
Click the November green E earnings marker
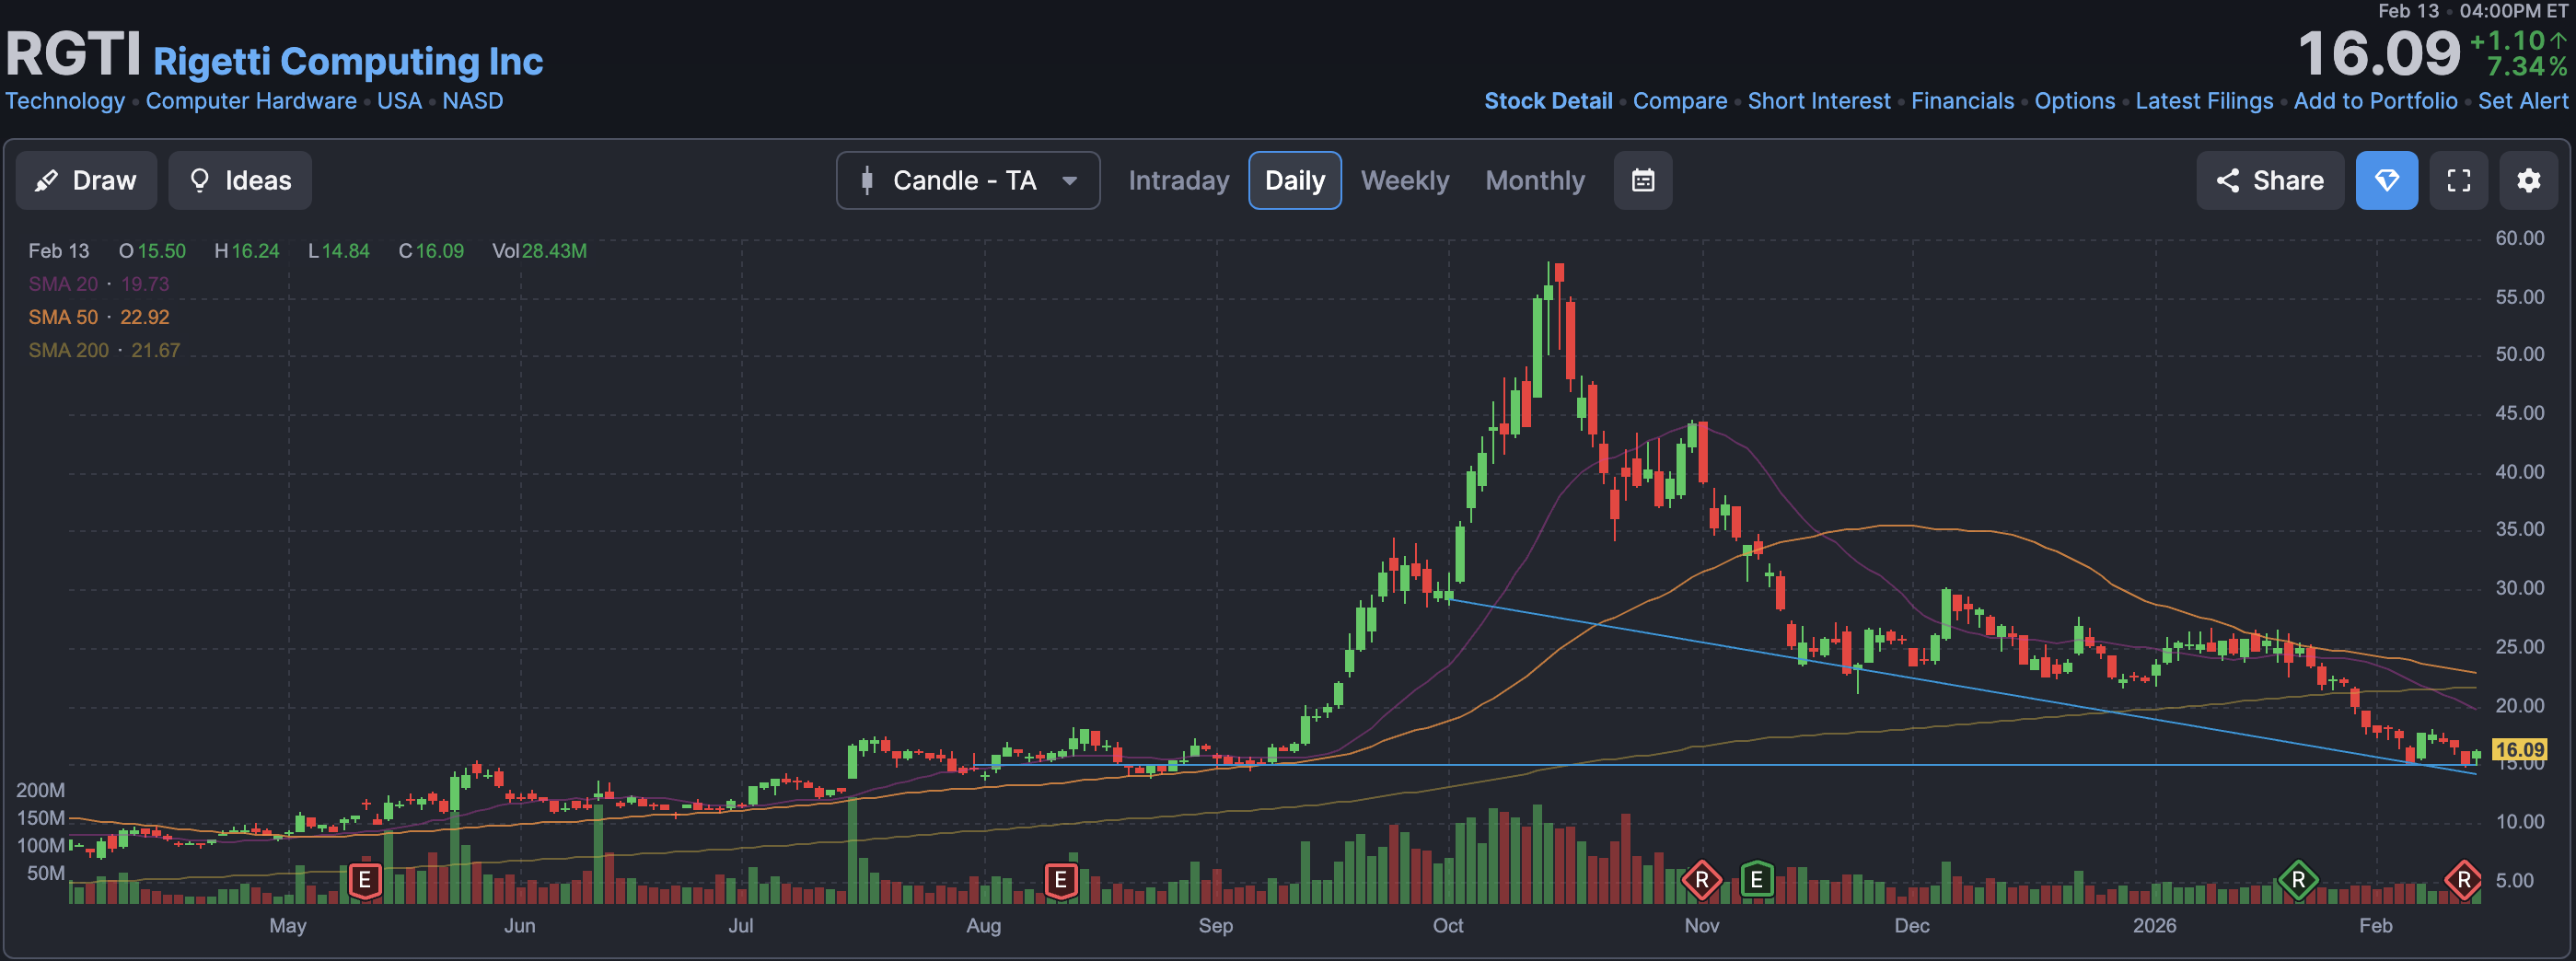coord(1757,880)
